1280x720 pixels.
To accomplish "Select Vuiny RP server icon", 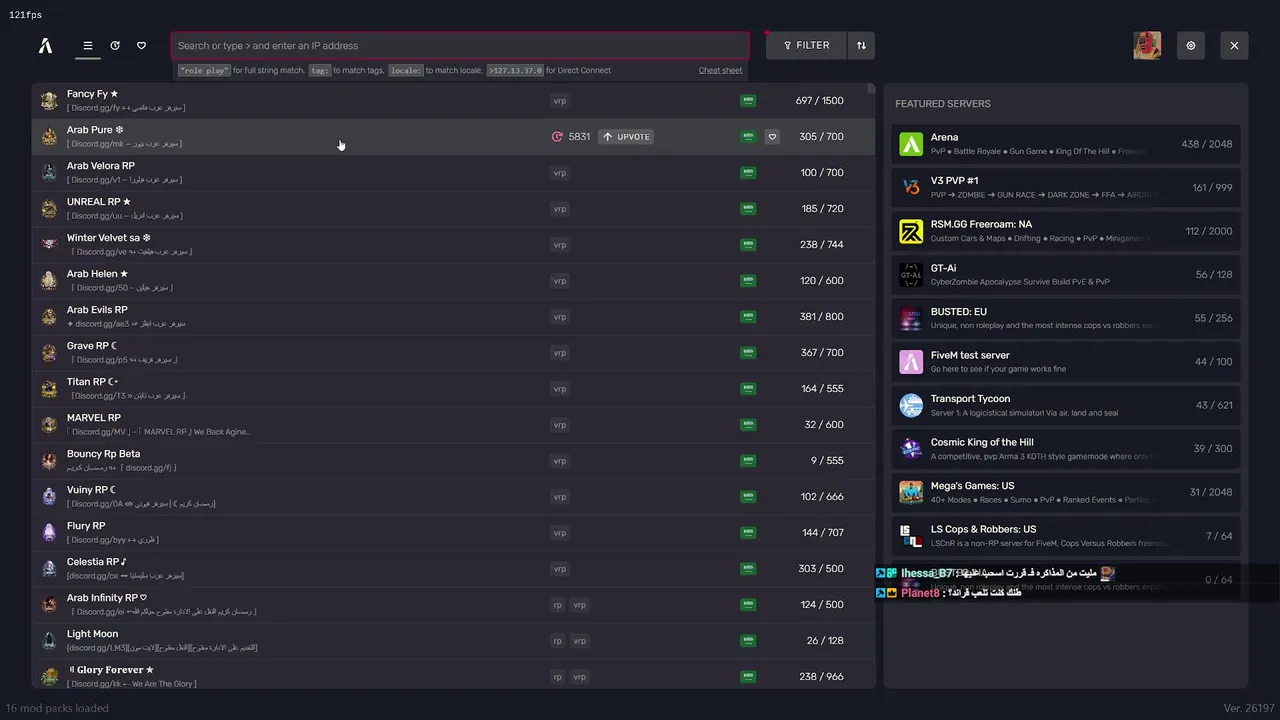I will (x=49, y=497).
